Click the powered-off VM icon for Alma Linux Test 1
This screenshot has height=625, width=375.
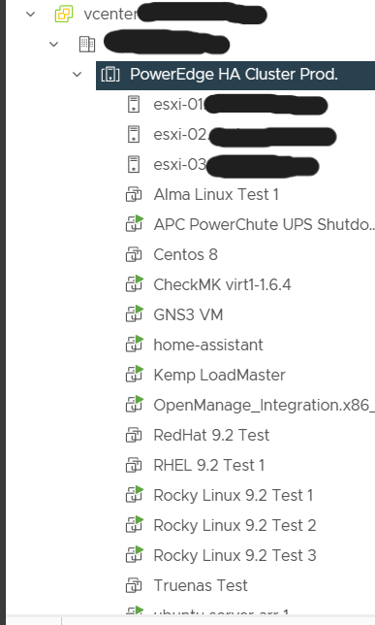coord(134,195)
